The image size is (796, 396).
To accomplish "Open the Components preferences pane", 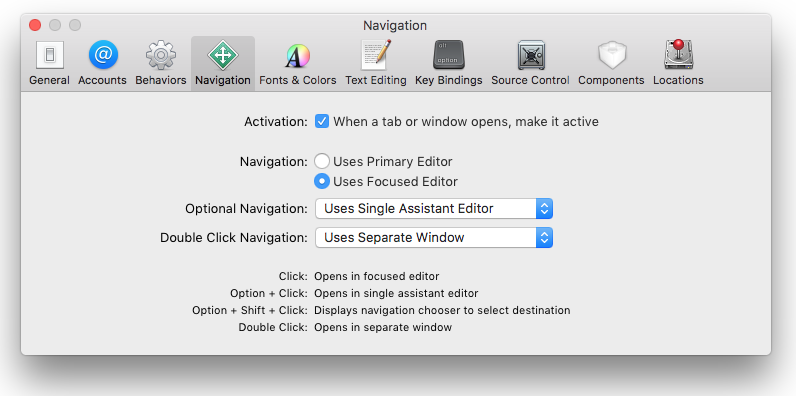I will tap(611, 63).
